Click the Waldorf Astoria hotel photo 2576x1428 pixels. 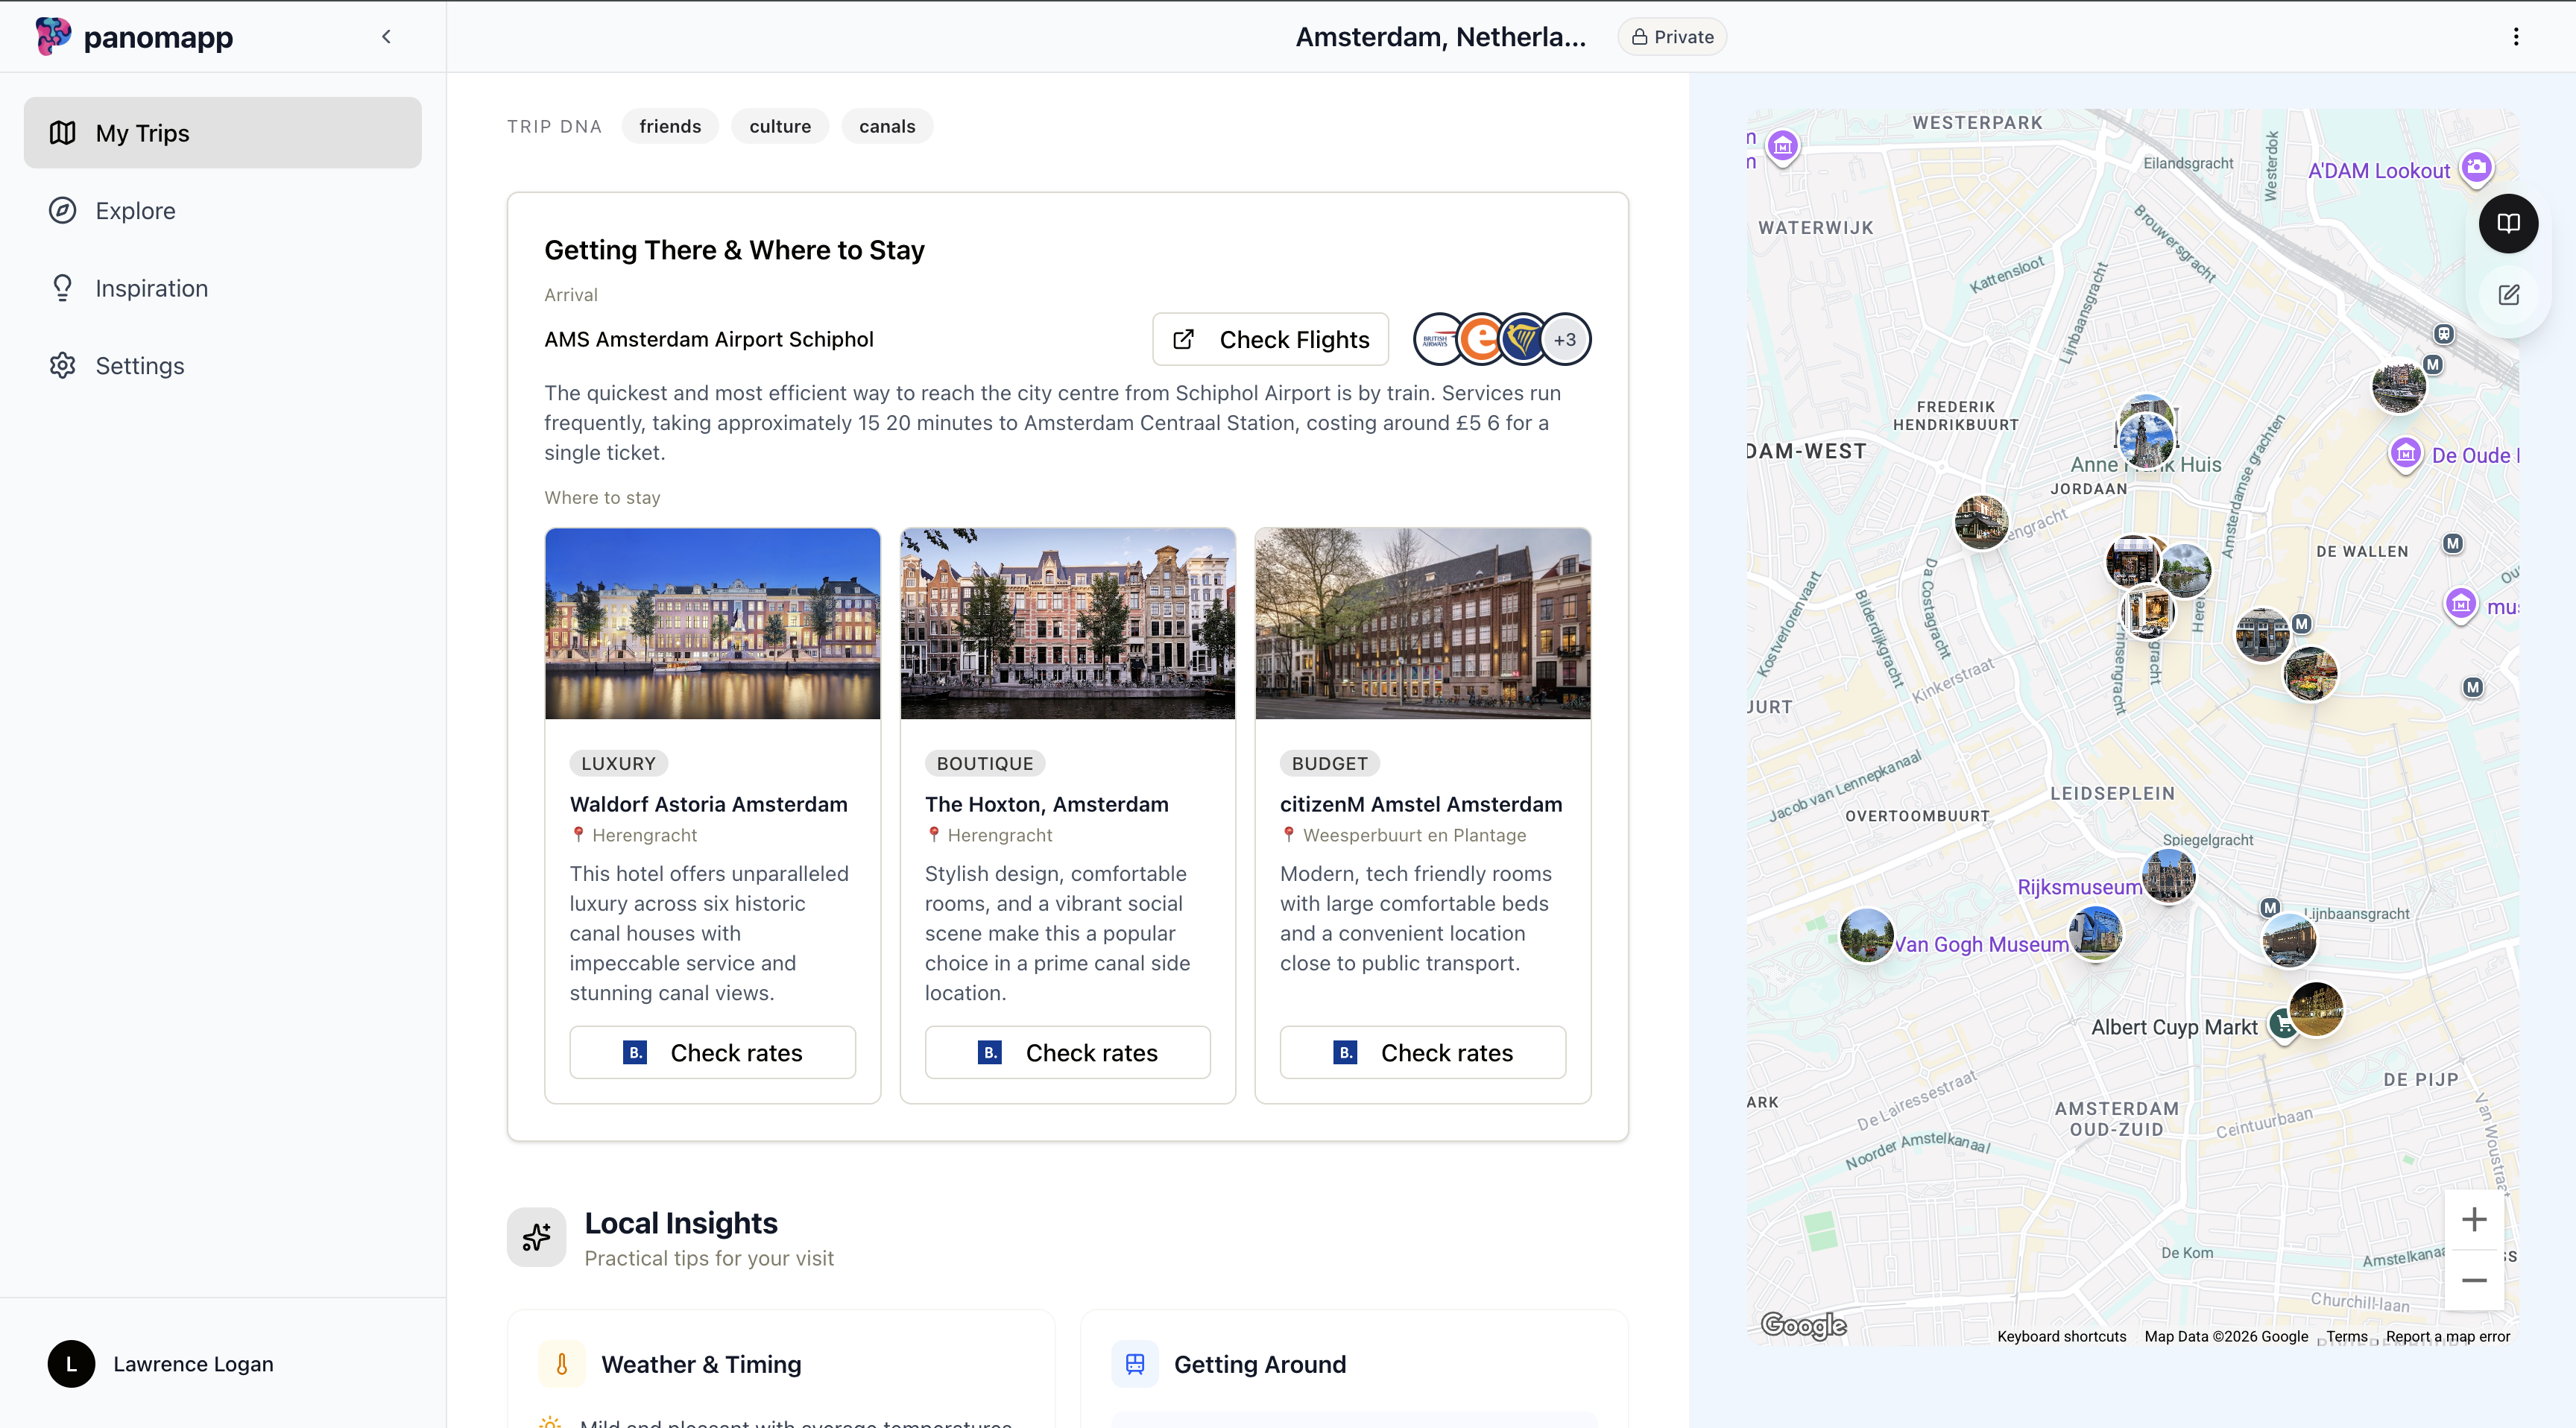point(712,623)
